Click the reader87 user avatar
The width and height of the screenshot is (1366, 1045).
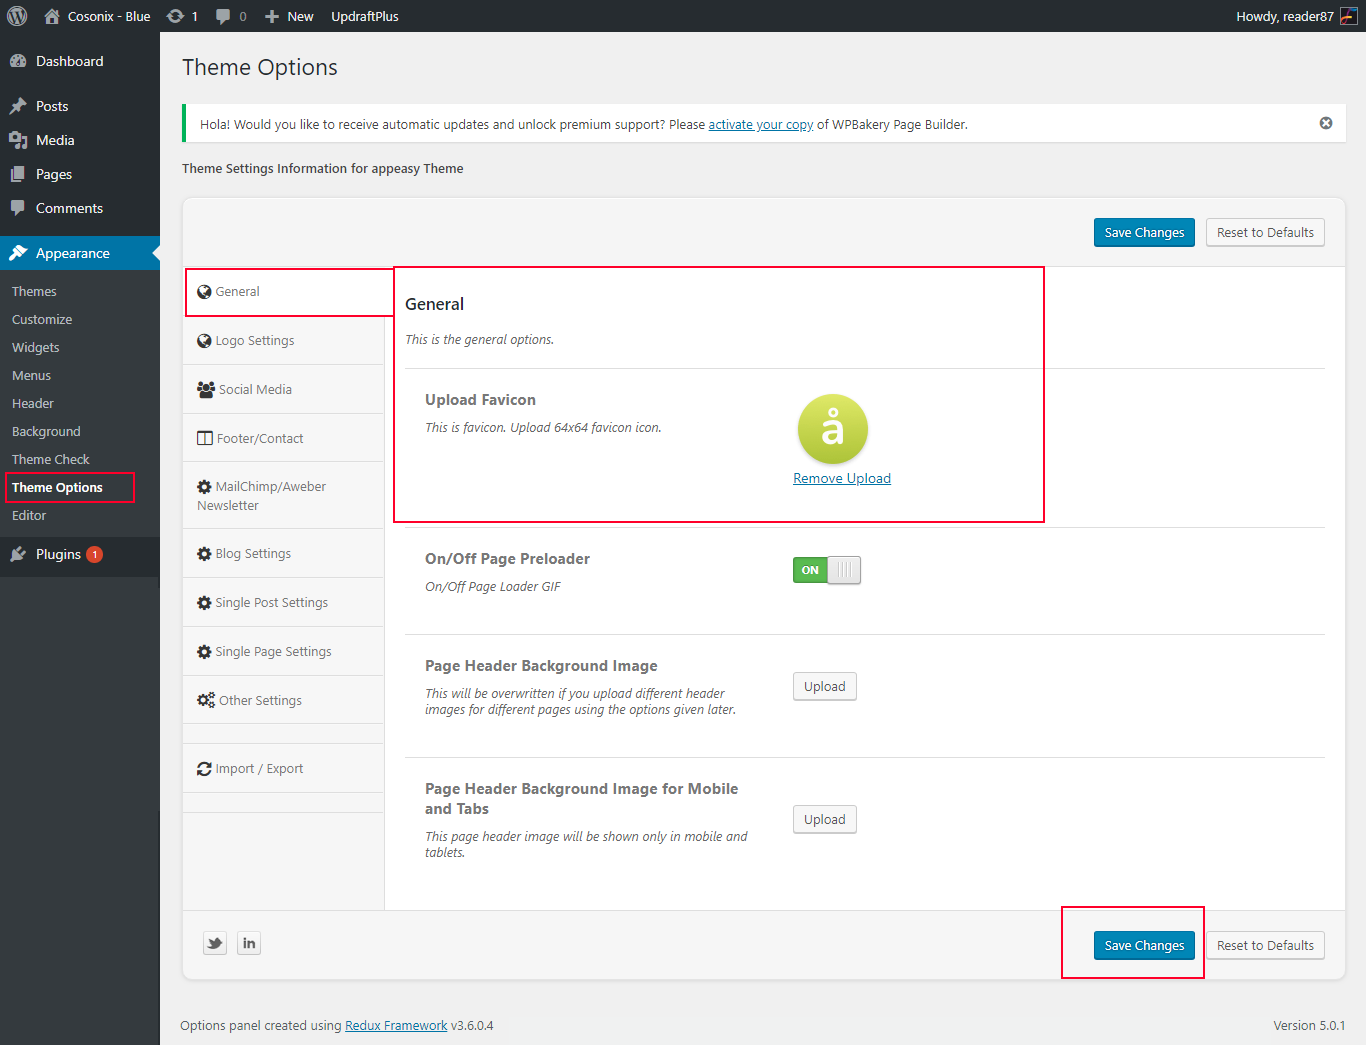click(x=1348, y=16)
